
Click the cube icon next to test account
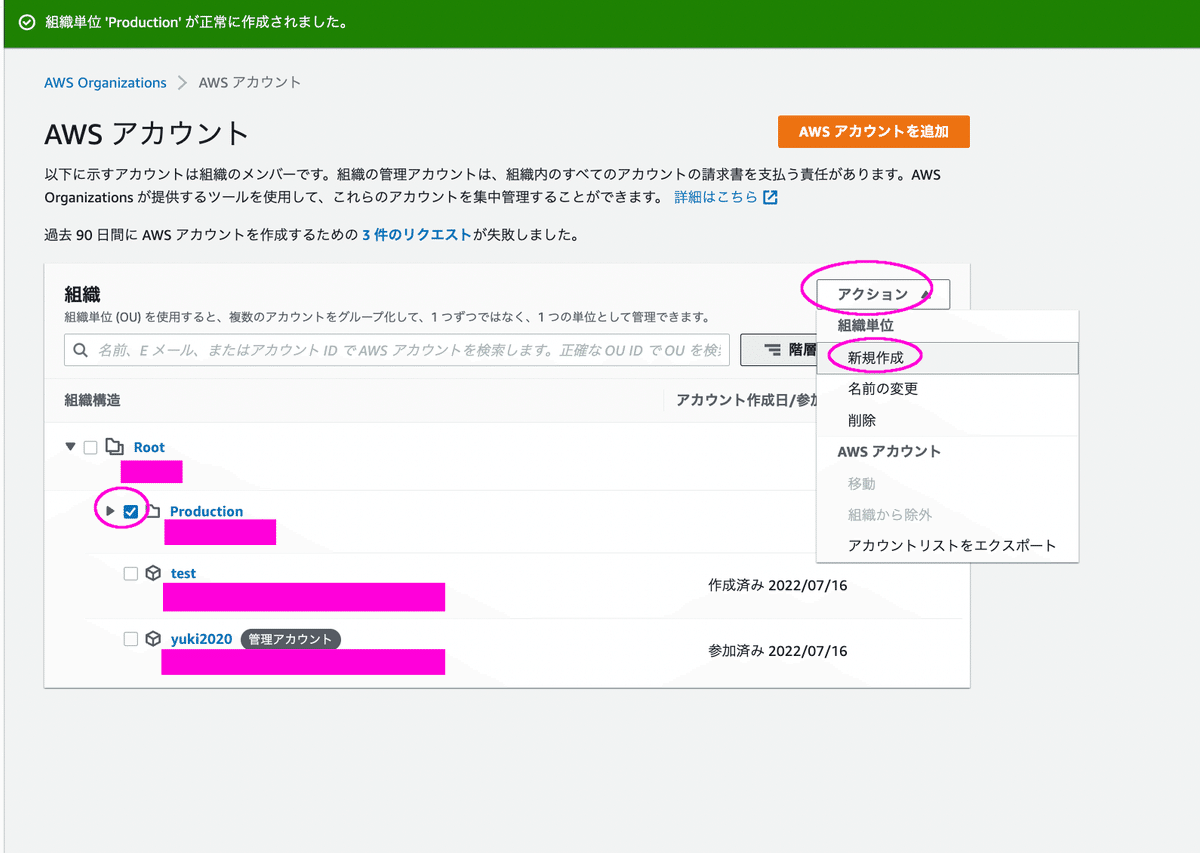click(153, 573)
